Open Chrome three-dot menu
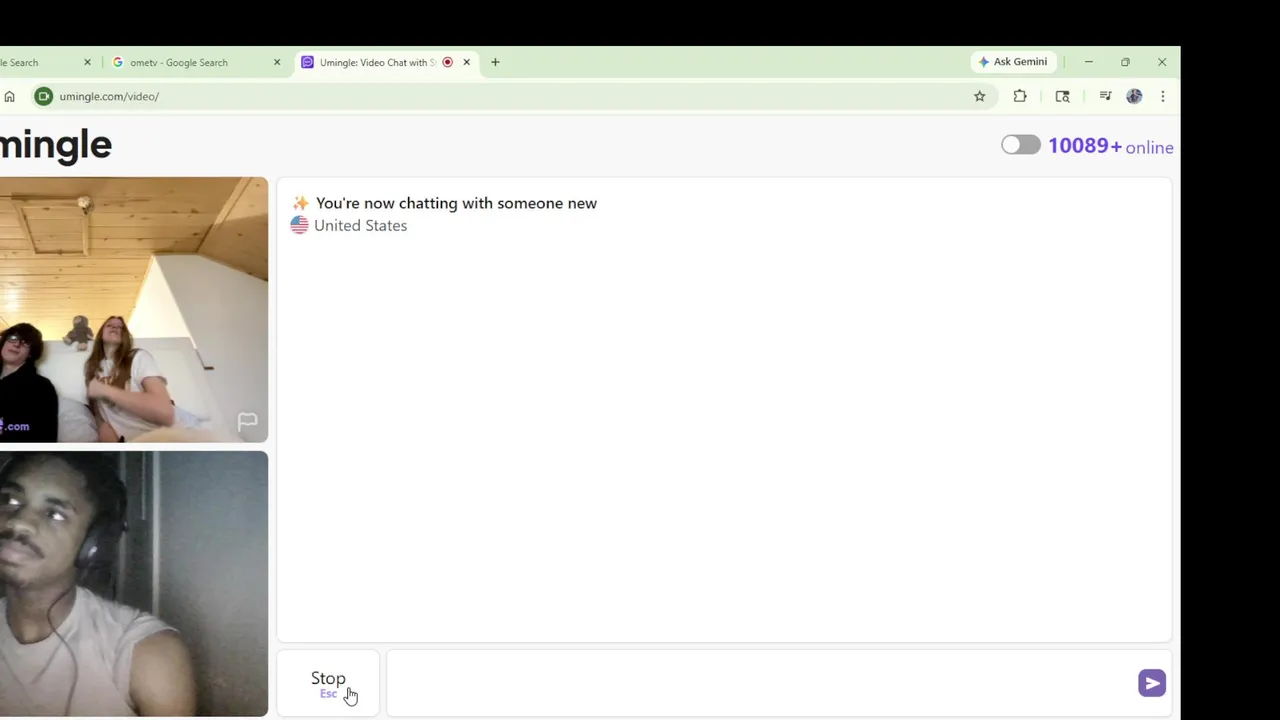Screen dimensions: 1280x720 (1162, 96)
